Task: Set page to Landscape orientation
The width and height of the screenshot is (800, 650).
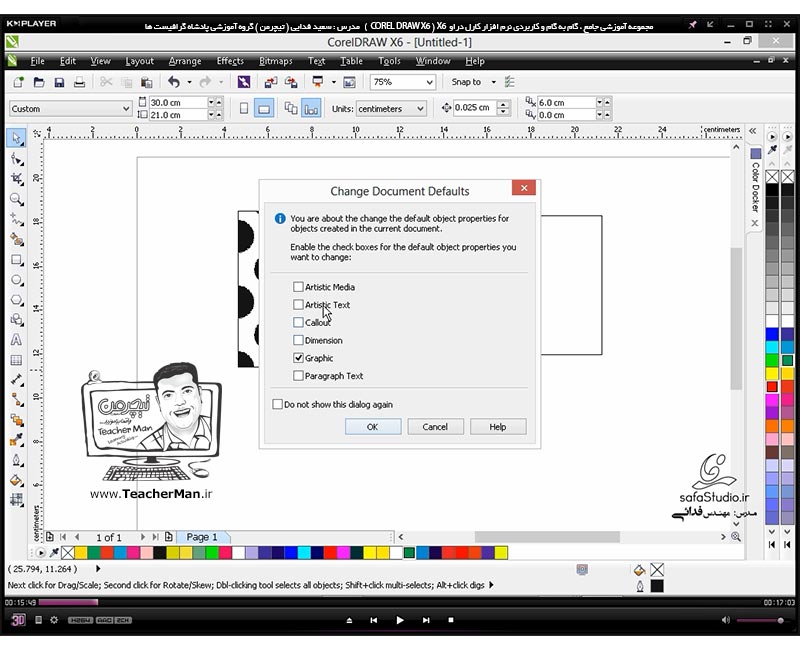Action: coord(264,109)
